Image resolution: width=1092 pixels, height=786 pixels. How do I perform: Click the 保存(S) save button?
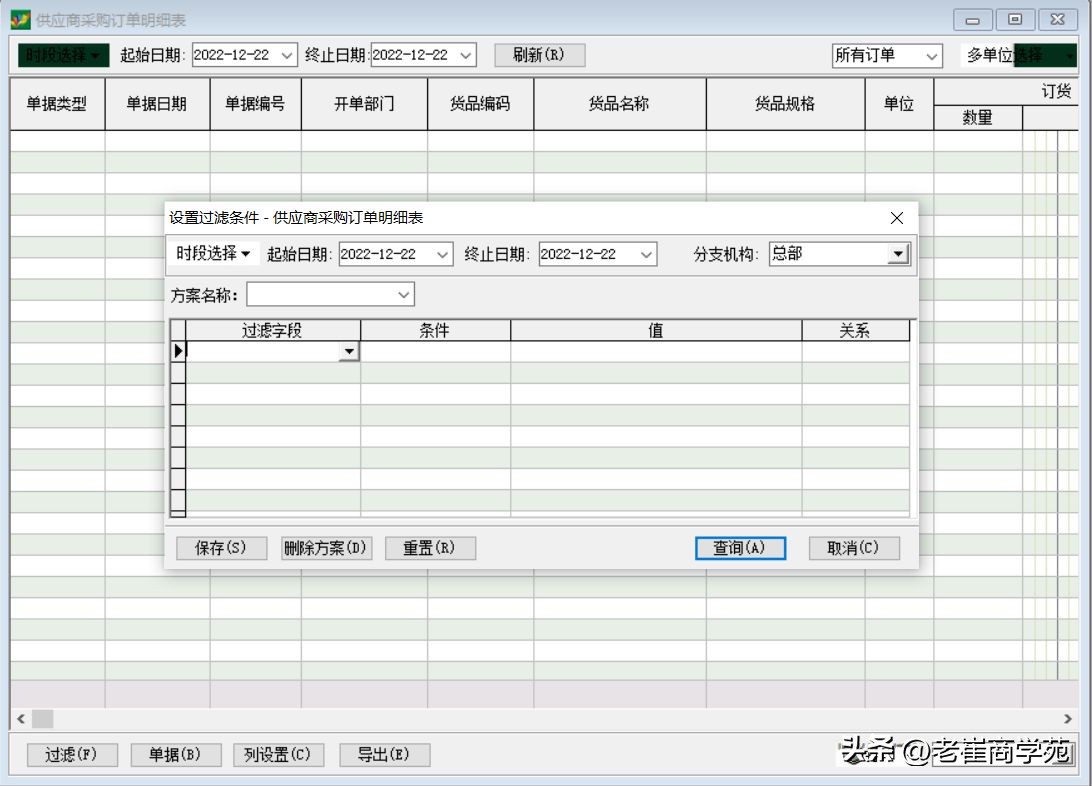[x=221, y=547]
